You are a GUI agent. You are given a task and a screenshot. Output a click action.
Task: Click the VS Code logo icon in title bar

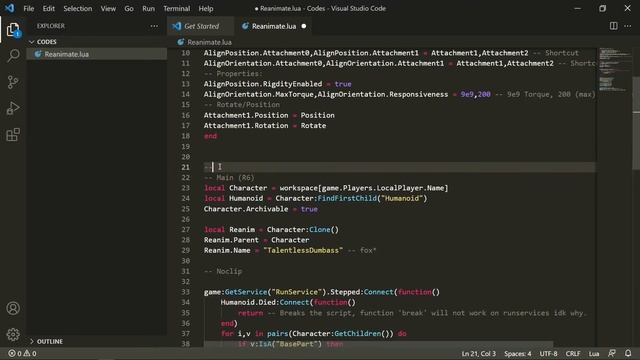[x=9, y=8]
